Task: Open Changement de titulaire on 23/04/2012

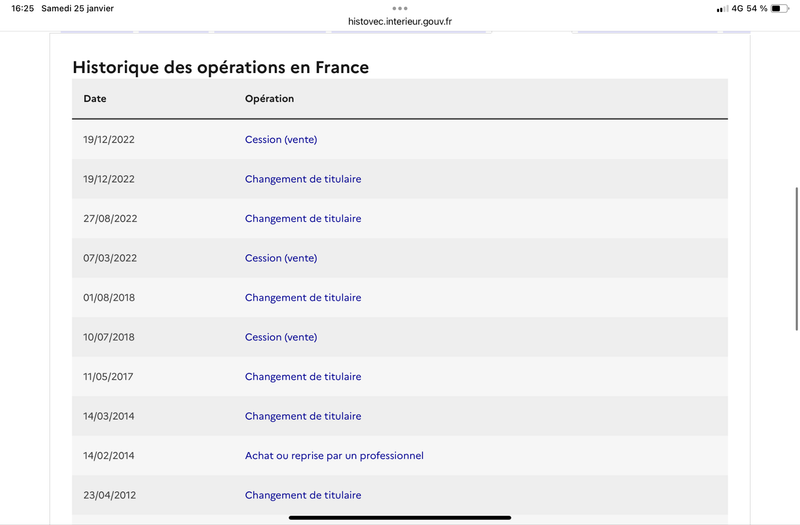Action: pos(303,495)
